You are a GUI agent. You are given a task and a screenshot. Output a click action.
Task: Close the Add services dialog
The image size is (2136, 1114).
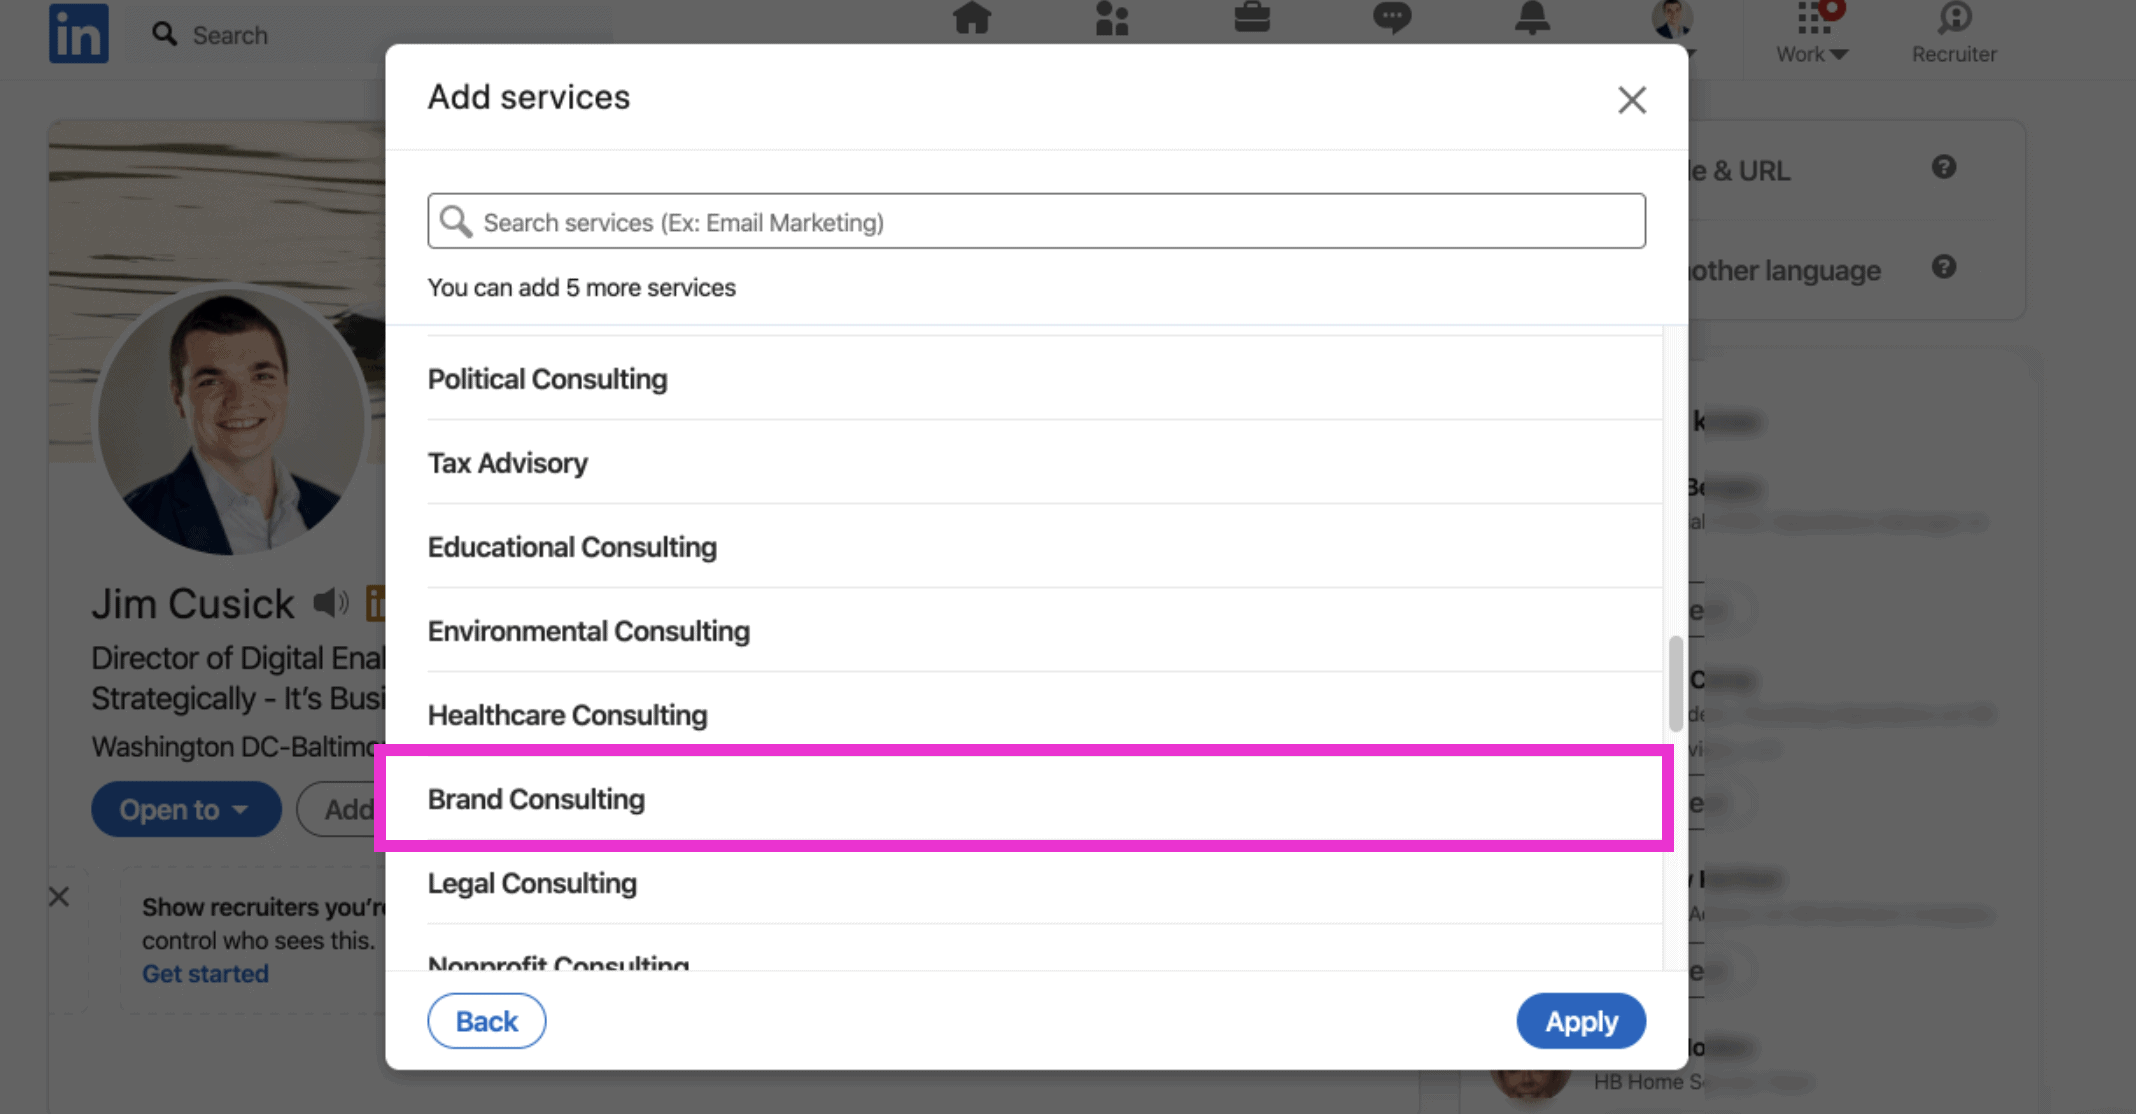click(x=1632, y=99)
